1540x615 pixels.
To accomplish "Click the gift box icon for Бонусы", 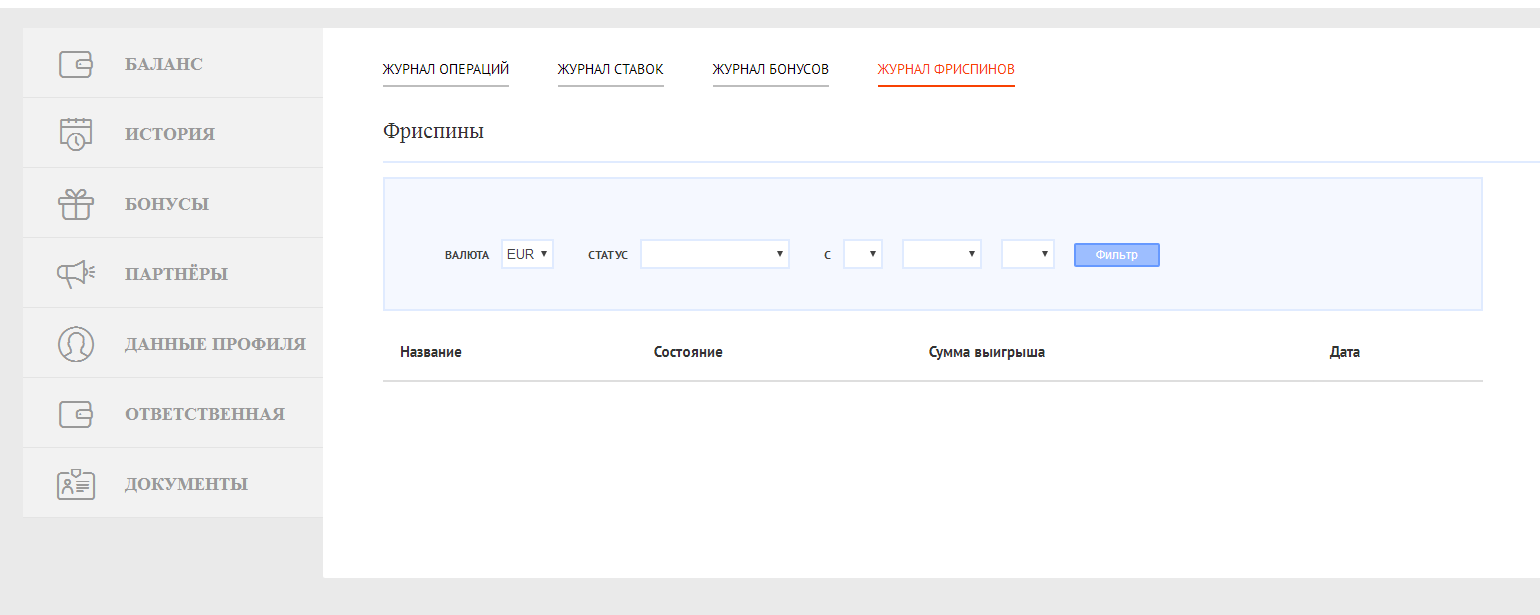I will [x=76, y=204].
